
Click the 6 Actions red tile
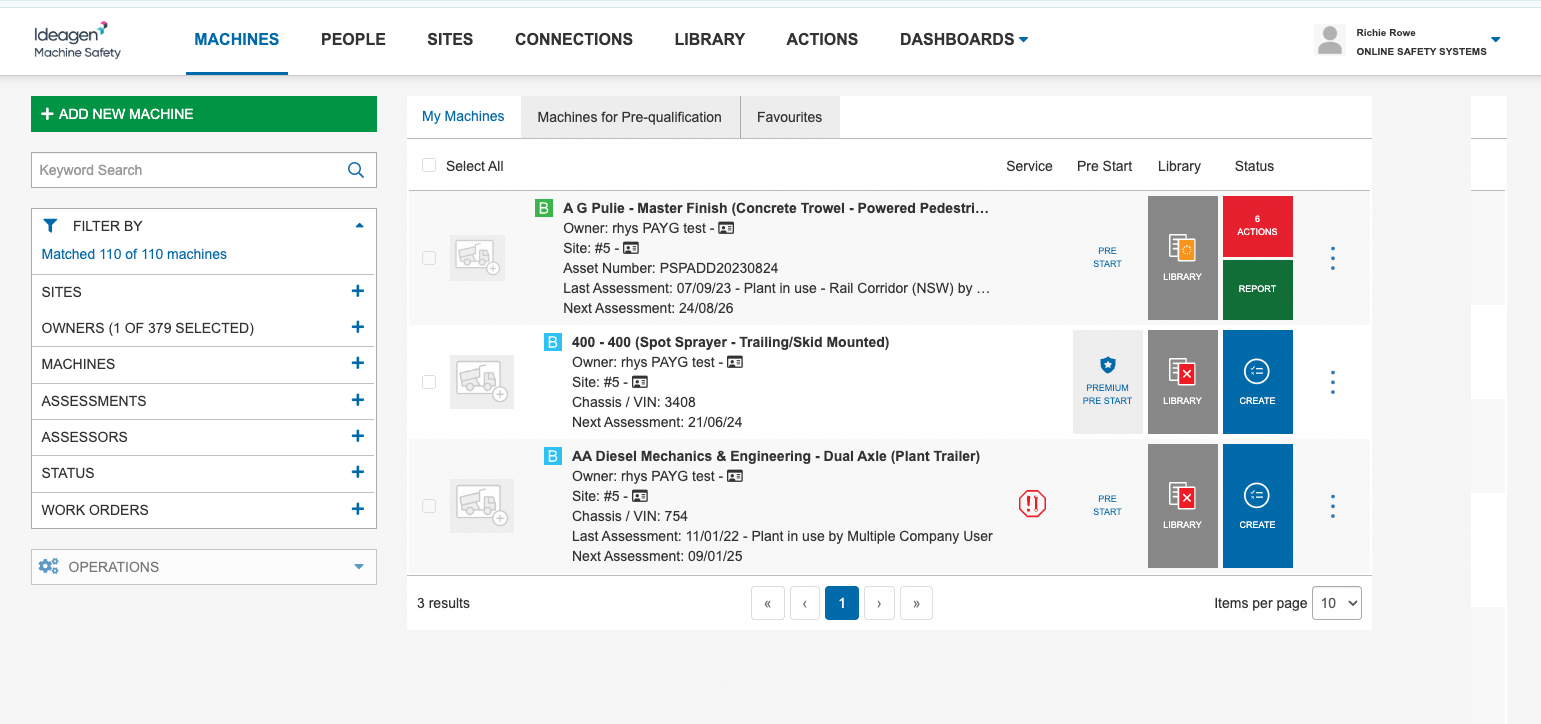(x=1257, y=226)
